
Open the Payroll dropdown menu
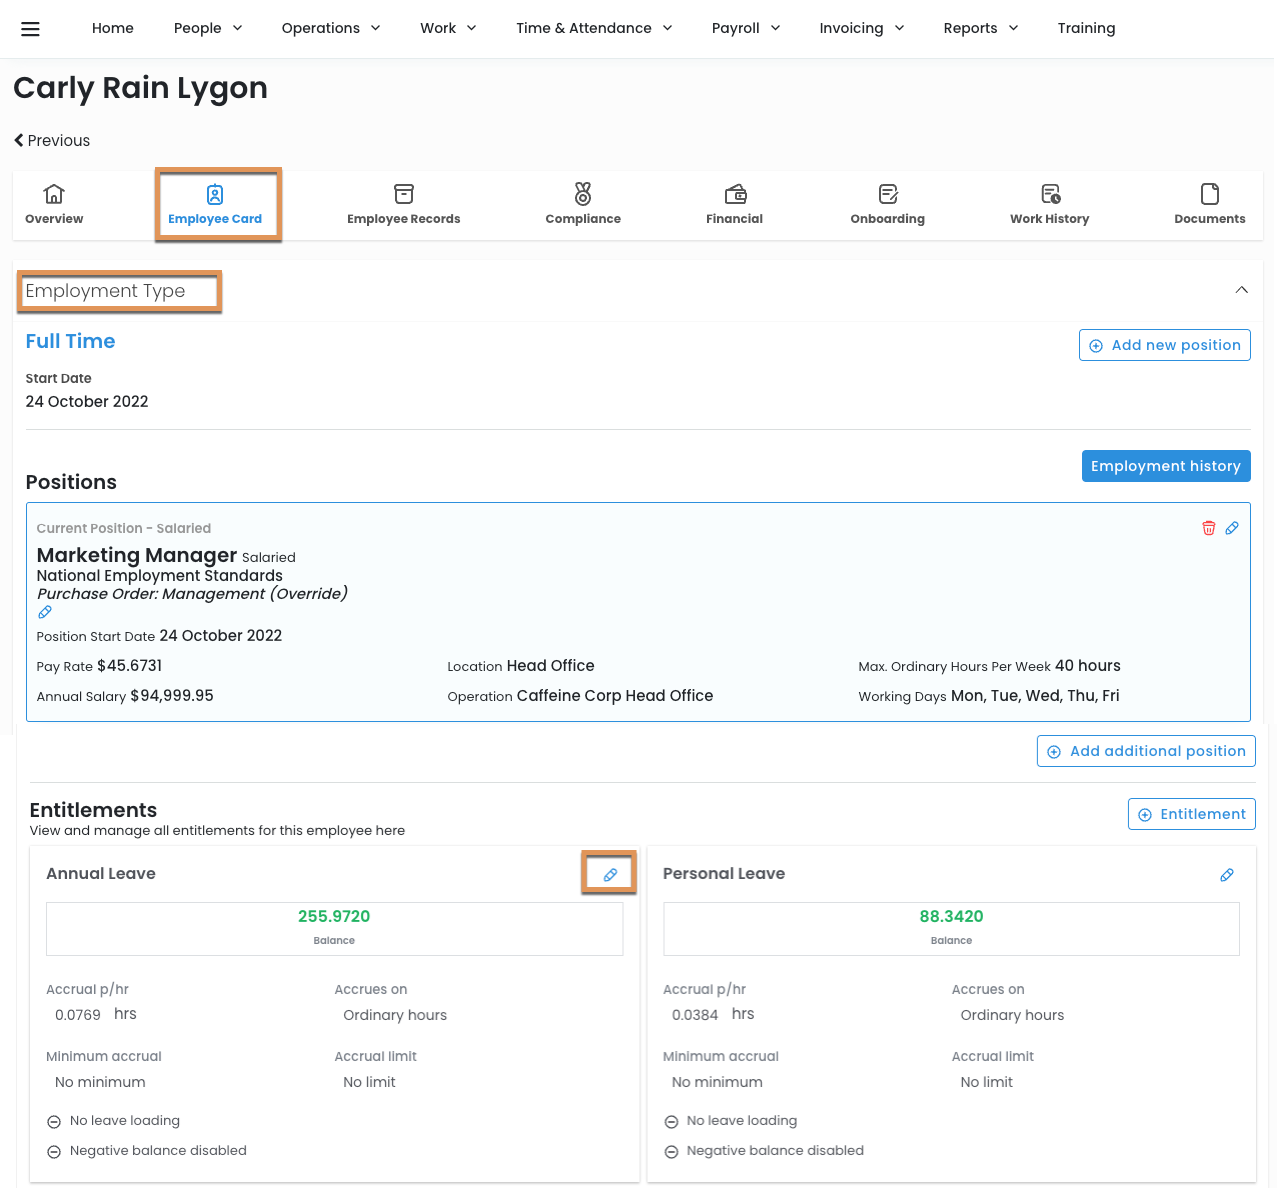pyautogui.click(x=745, y=28)
